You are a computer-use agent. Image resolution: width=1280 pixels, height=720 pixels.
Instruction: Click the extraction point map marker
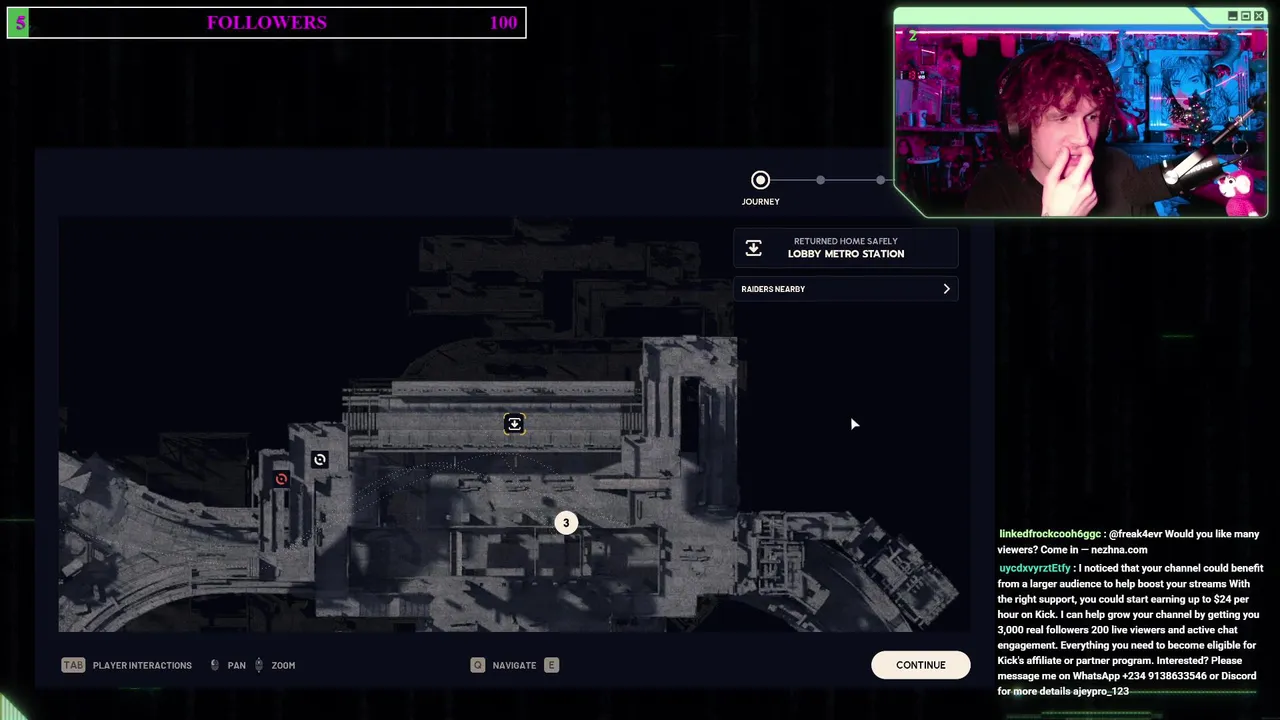click(514, 424)
